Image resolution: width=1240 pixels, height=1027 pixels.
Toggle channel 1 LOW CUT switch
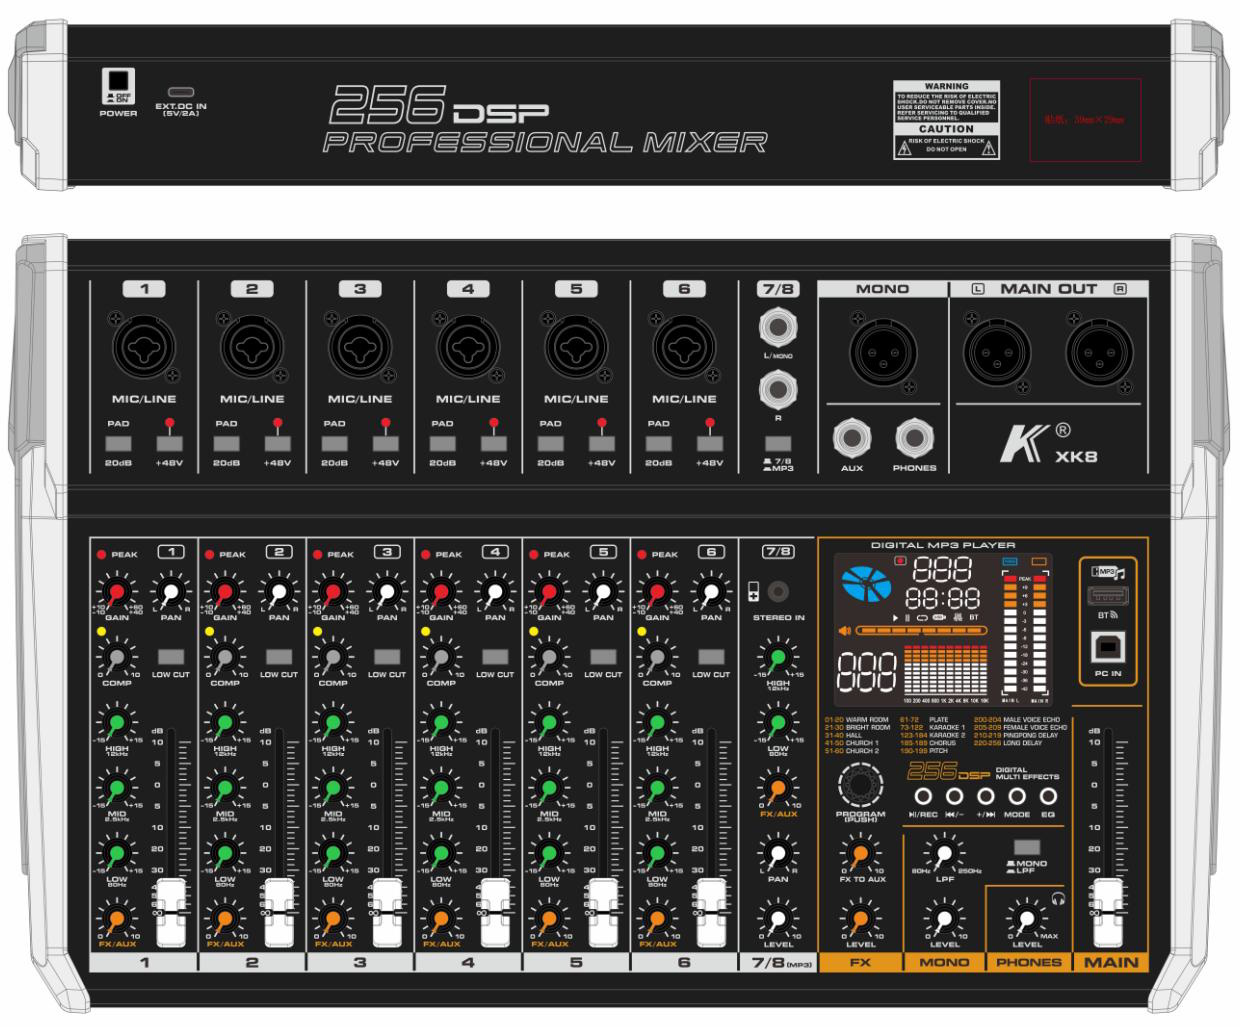[x=171, y=657]
